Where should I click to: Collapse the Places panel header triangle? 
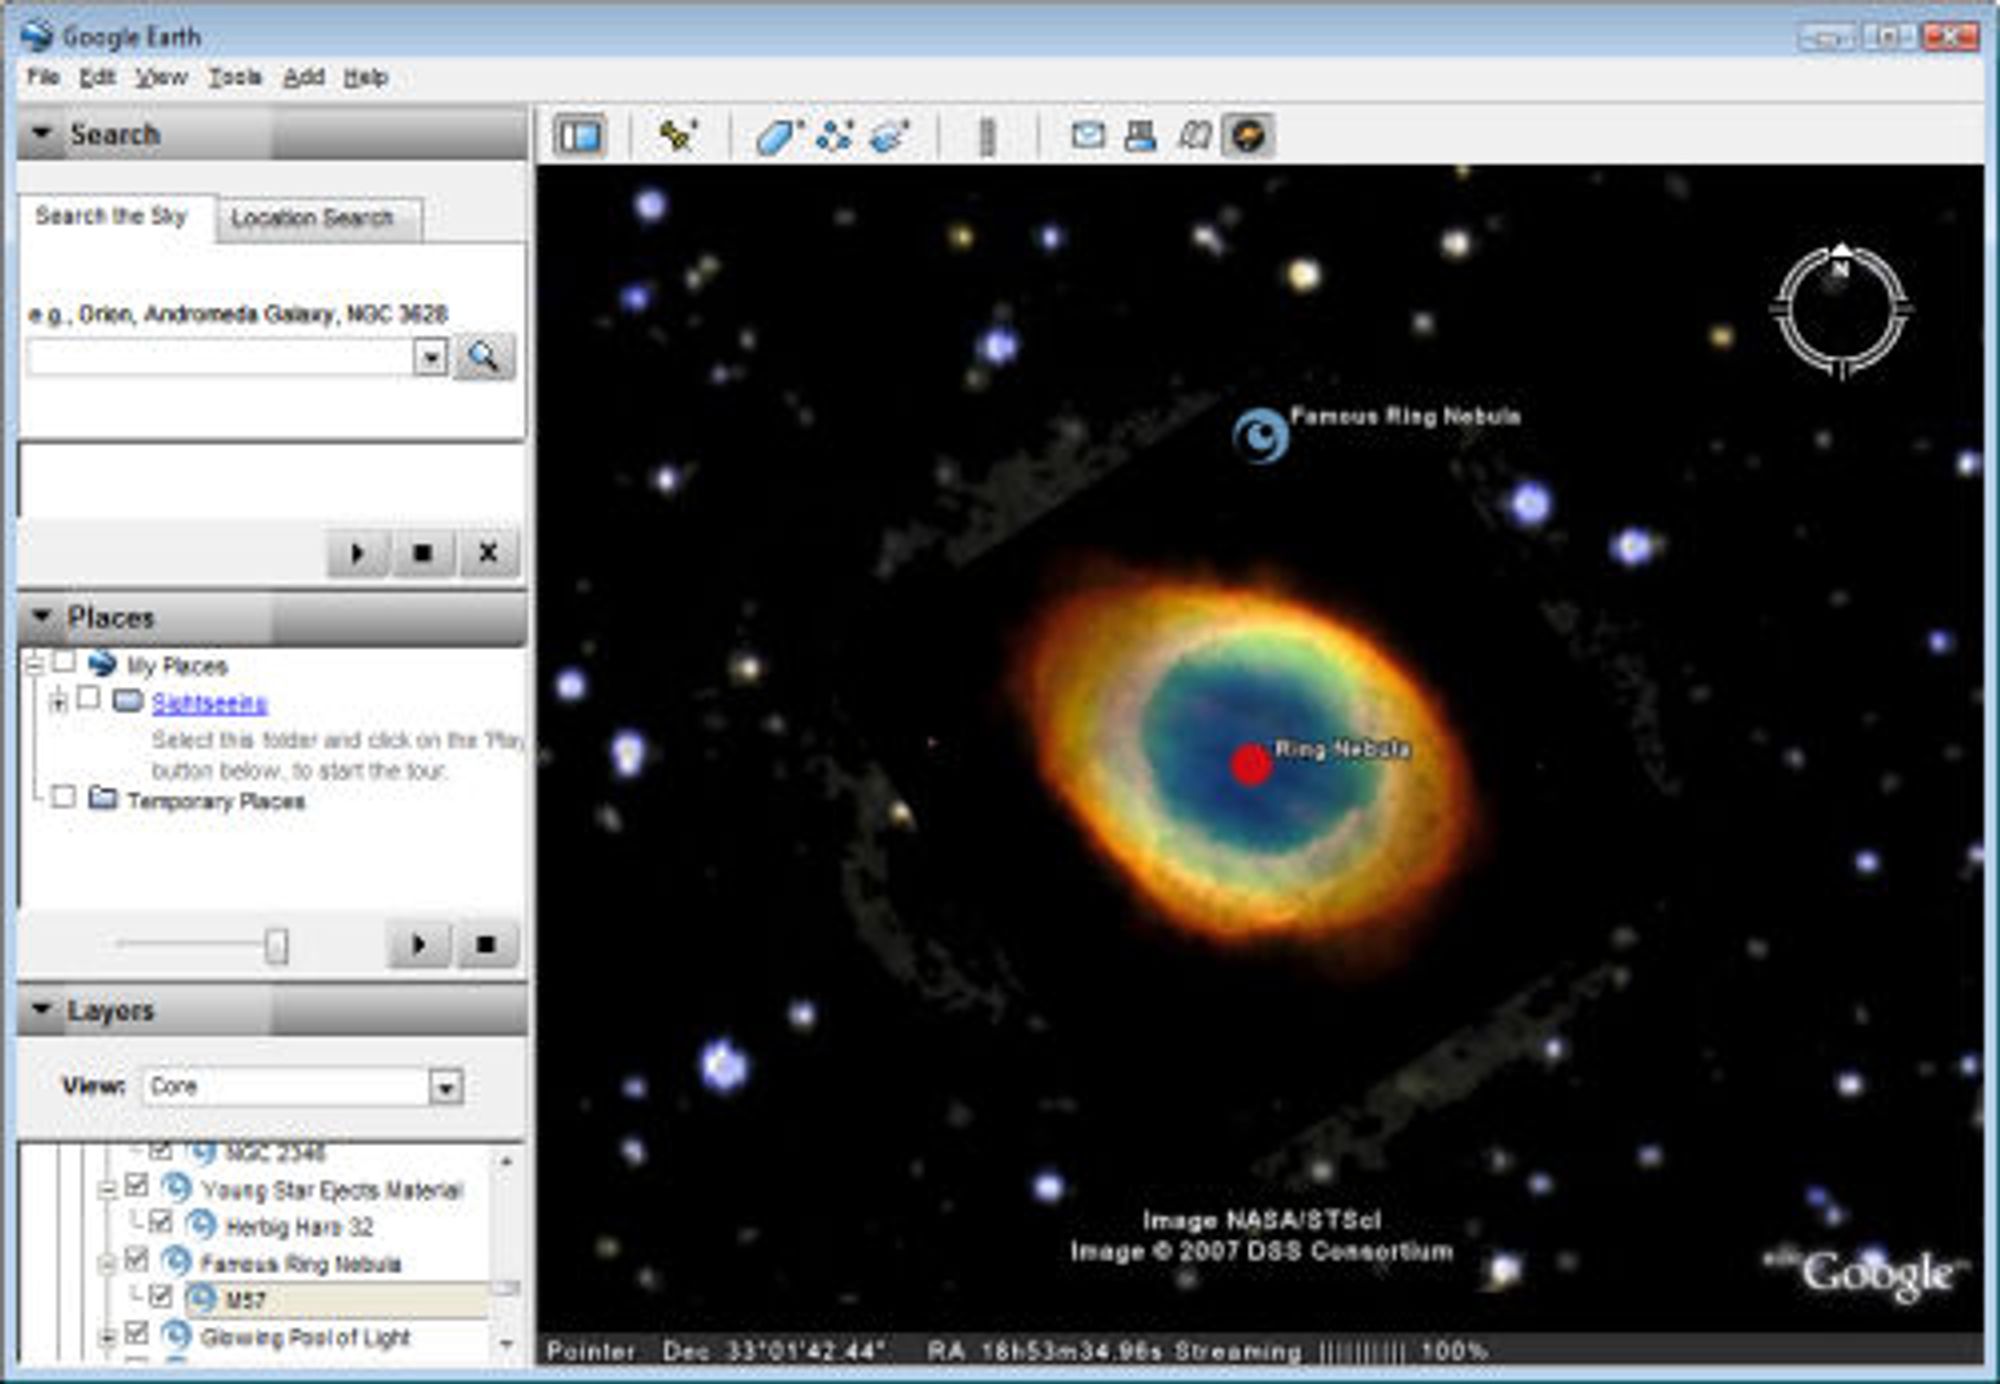pyautogui.click(x=42, y=615)
